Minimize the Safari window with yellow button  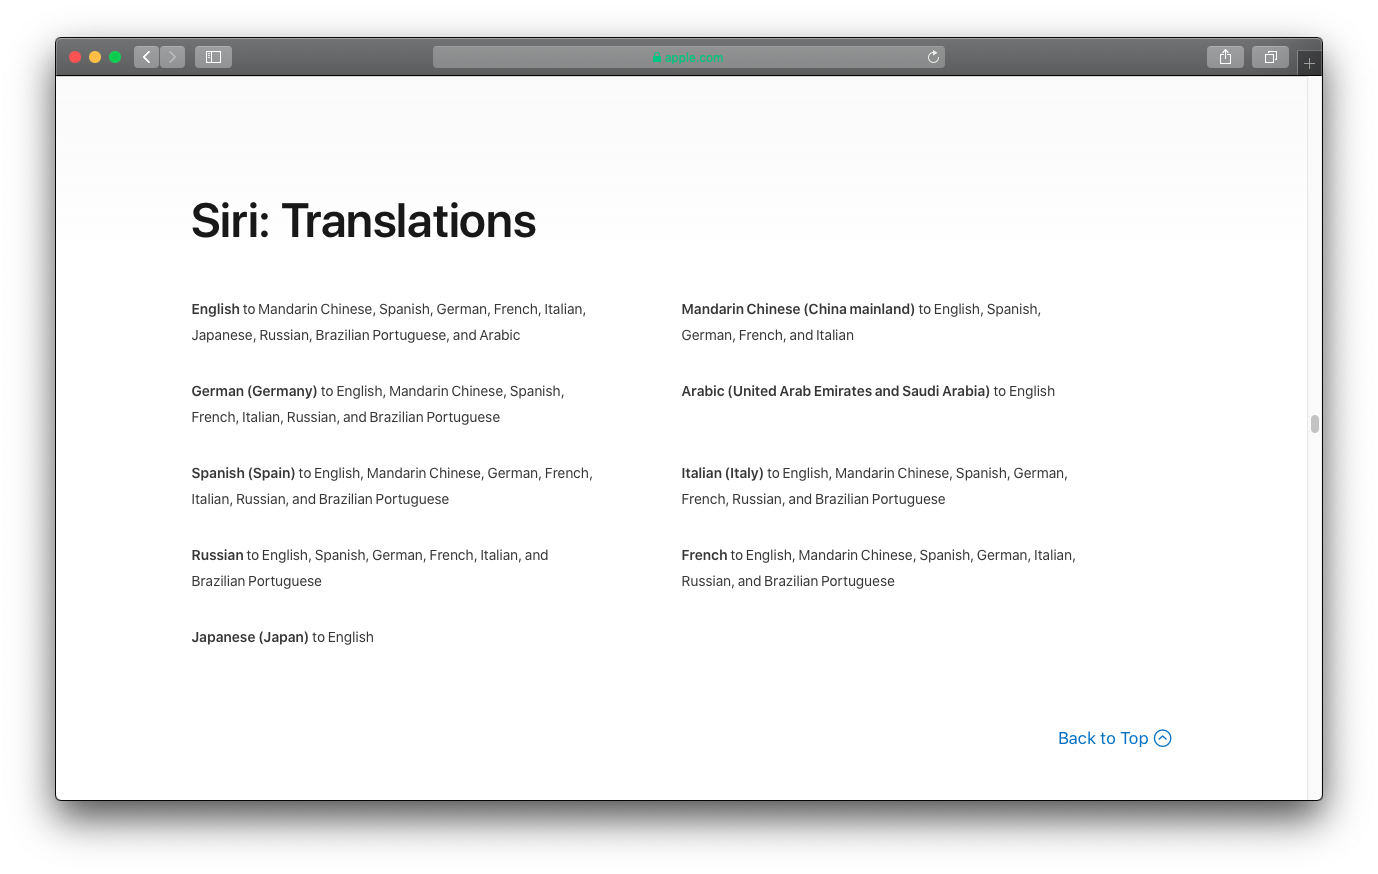point(95,57)
